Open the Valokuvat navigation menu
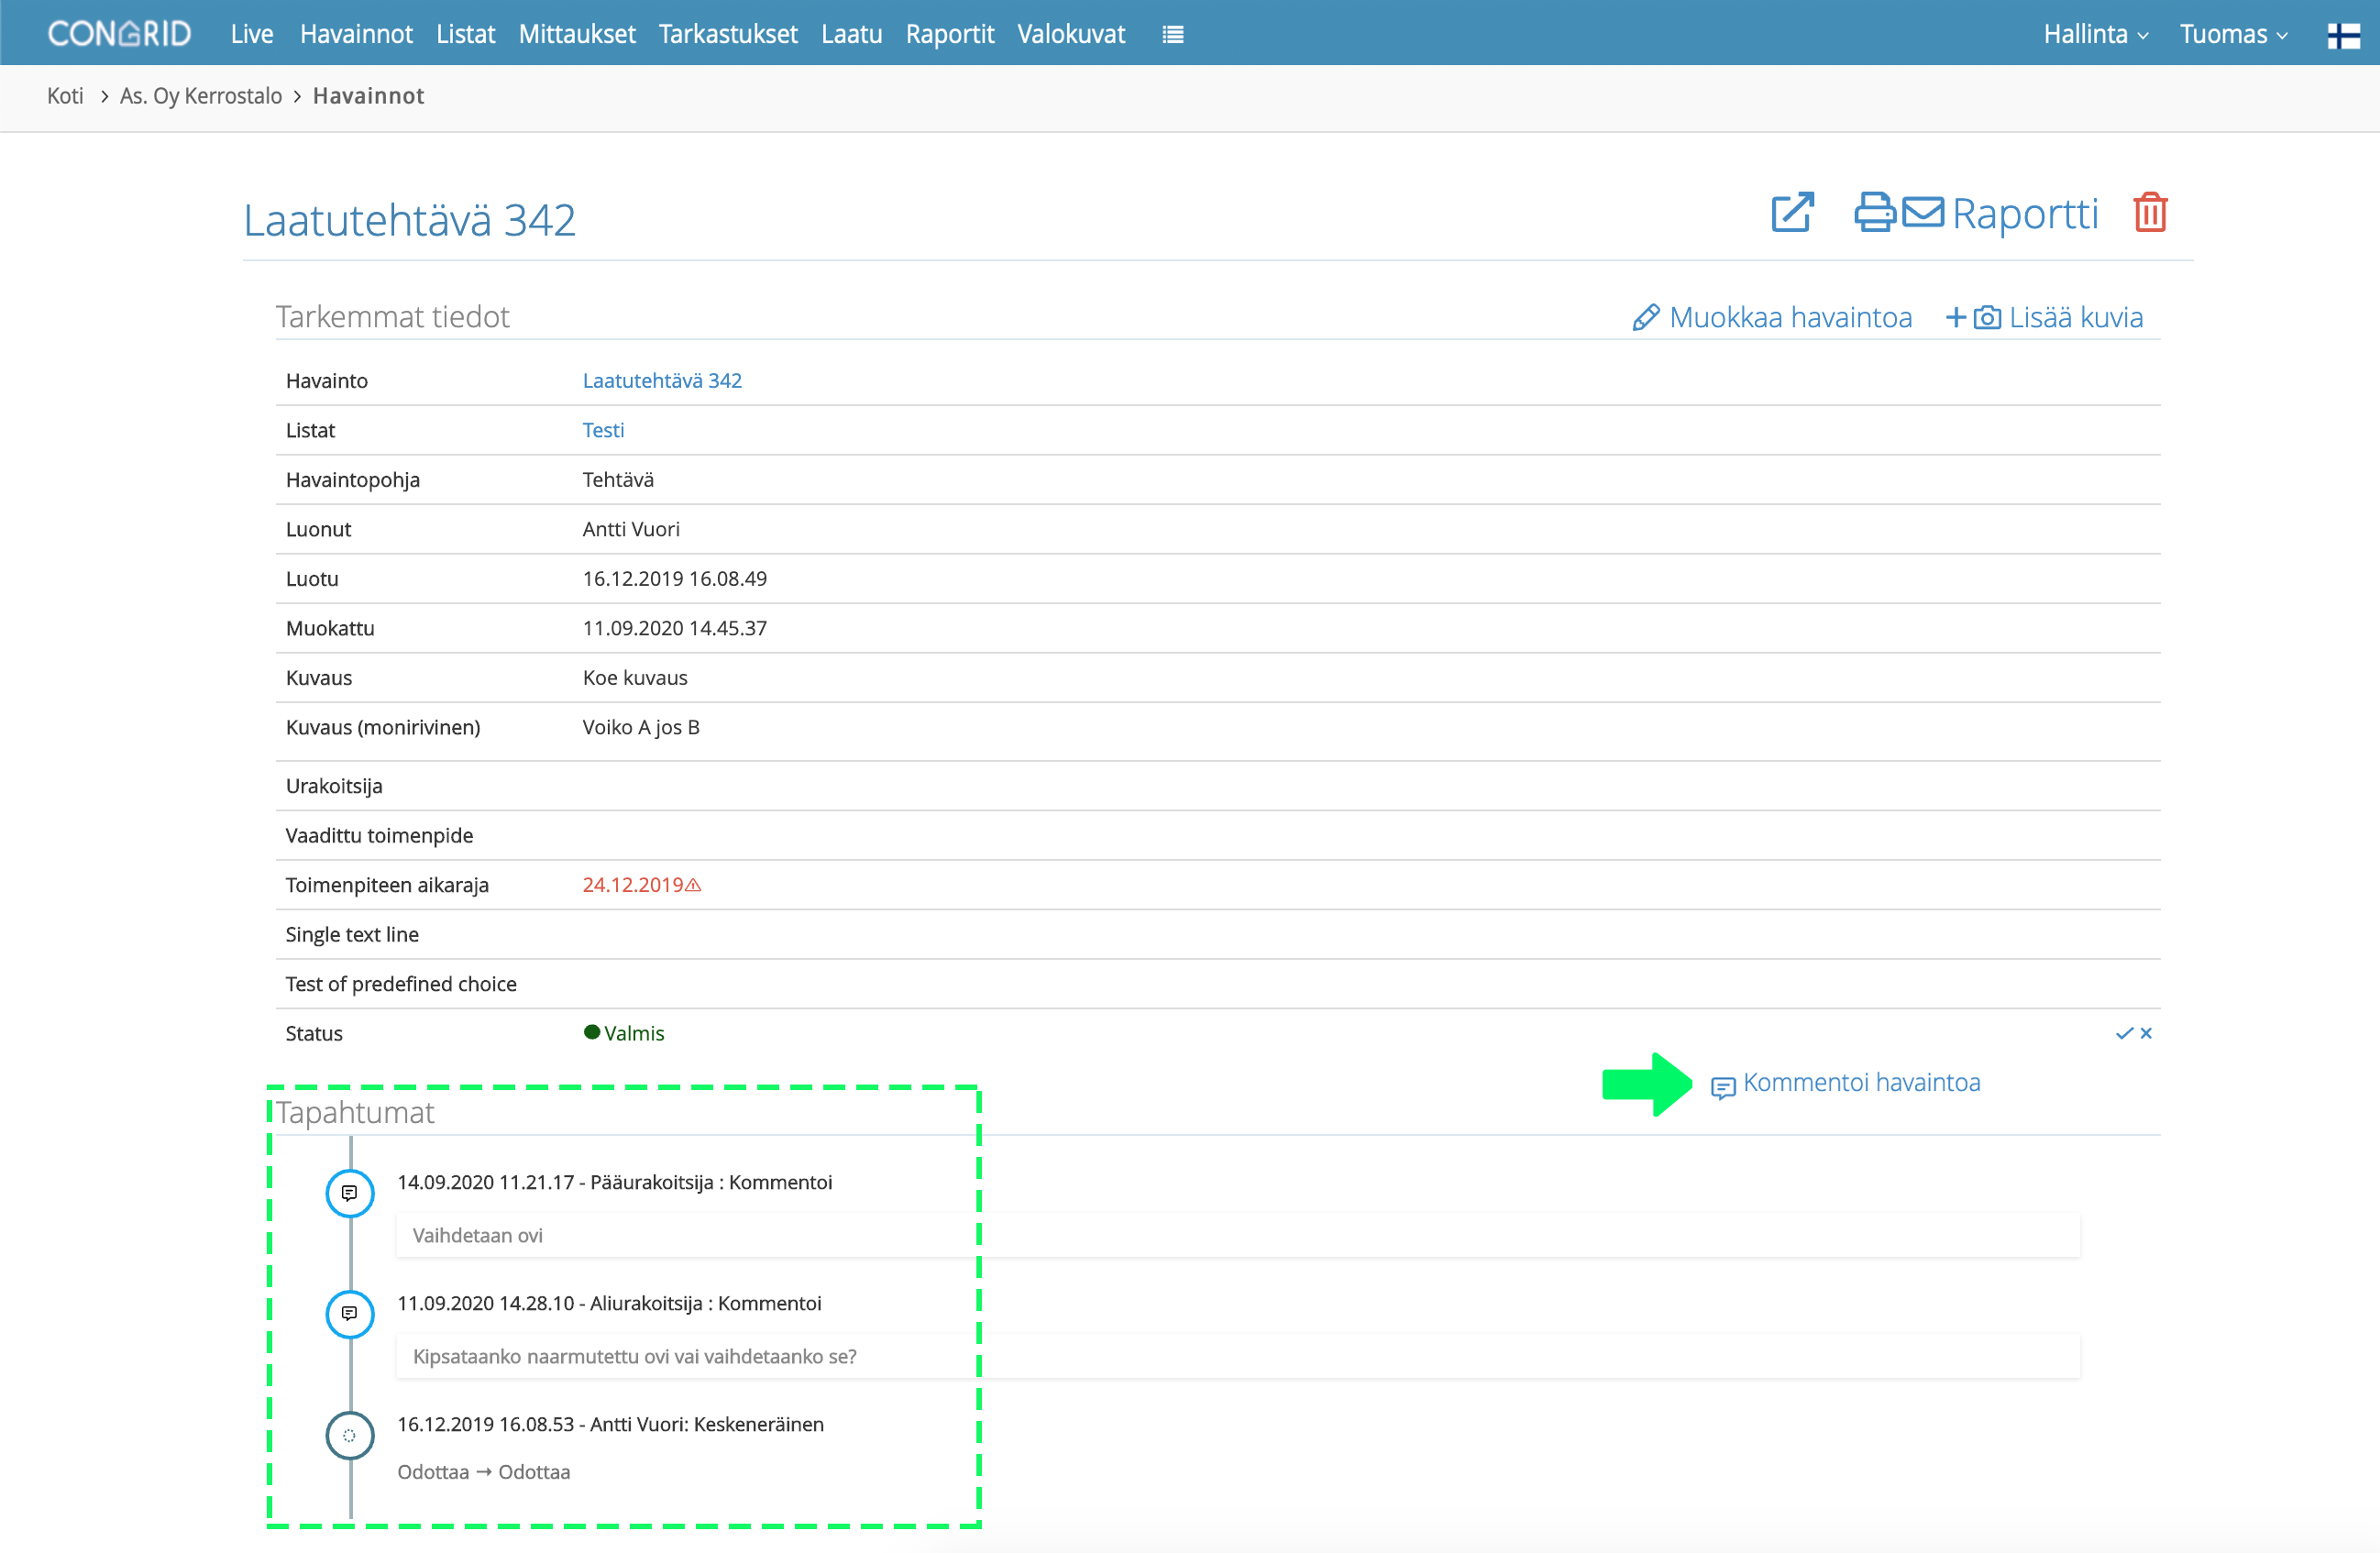The width and height of the screenshot is (2380, 1553). (x=1071, y=34)
